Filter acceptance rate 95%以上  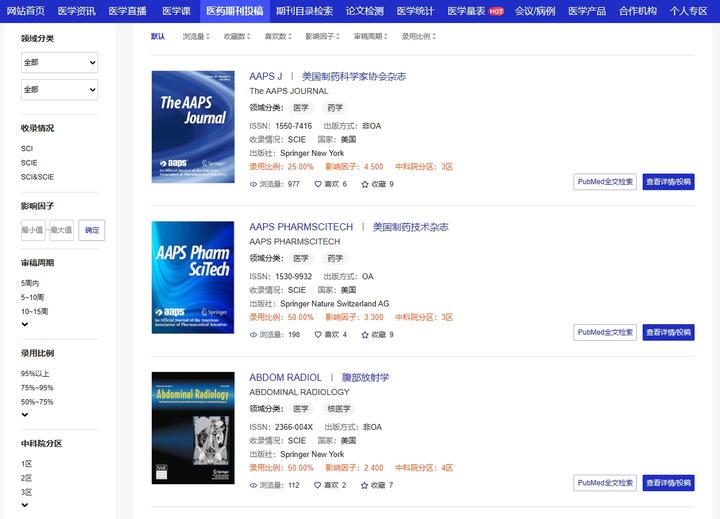pos(35,373)
